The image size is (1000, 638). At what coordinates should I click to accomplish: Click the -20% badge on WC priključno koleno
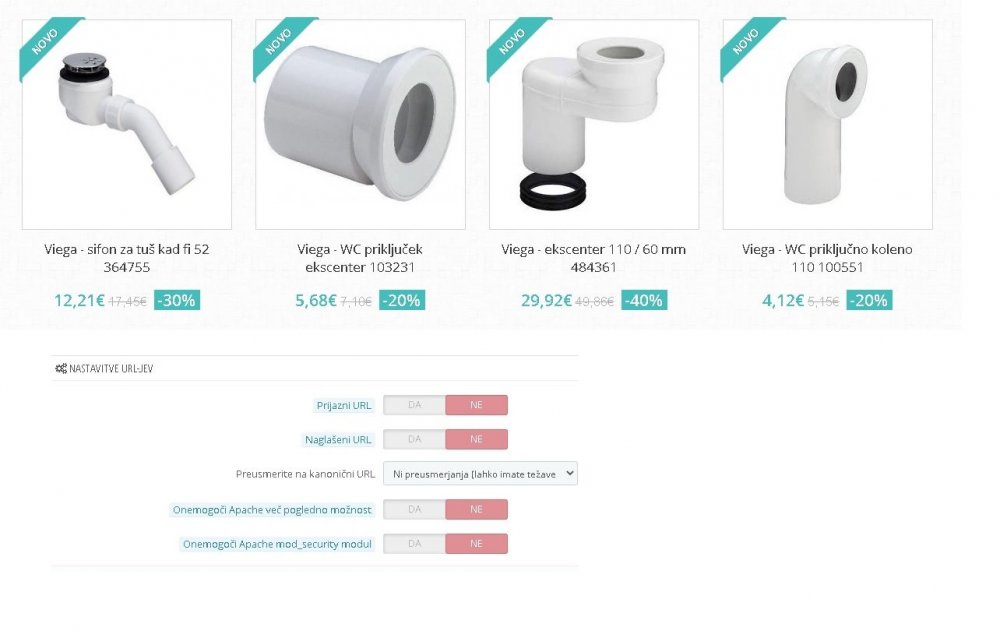coord(869,300)
